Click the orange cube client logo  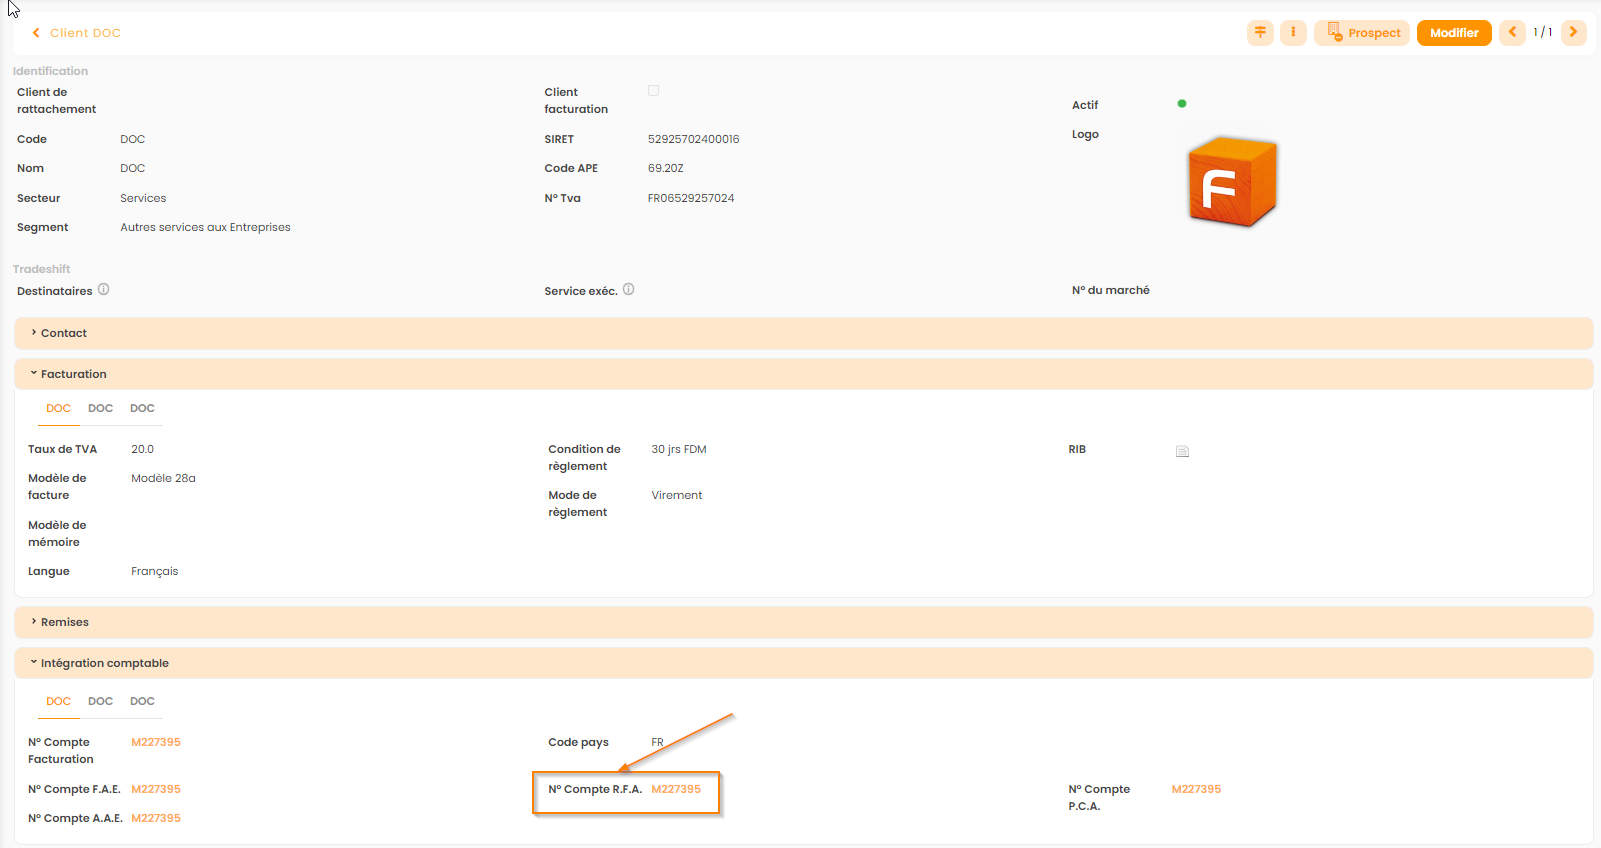[1232, 182]
